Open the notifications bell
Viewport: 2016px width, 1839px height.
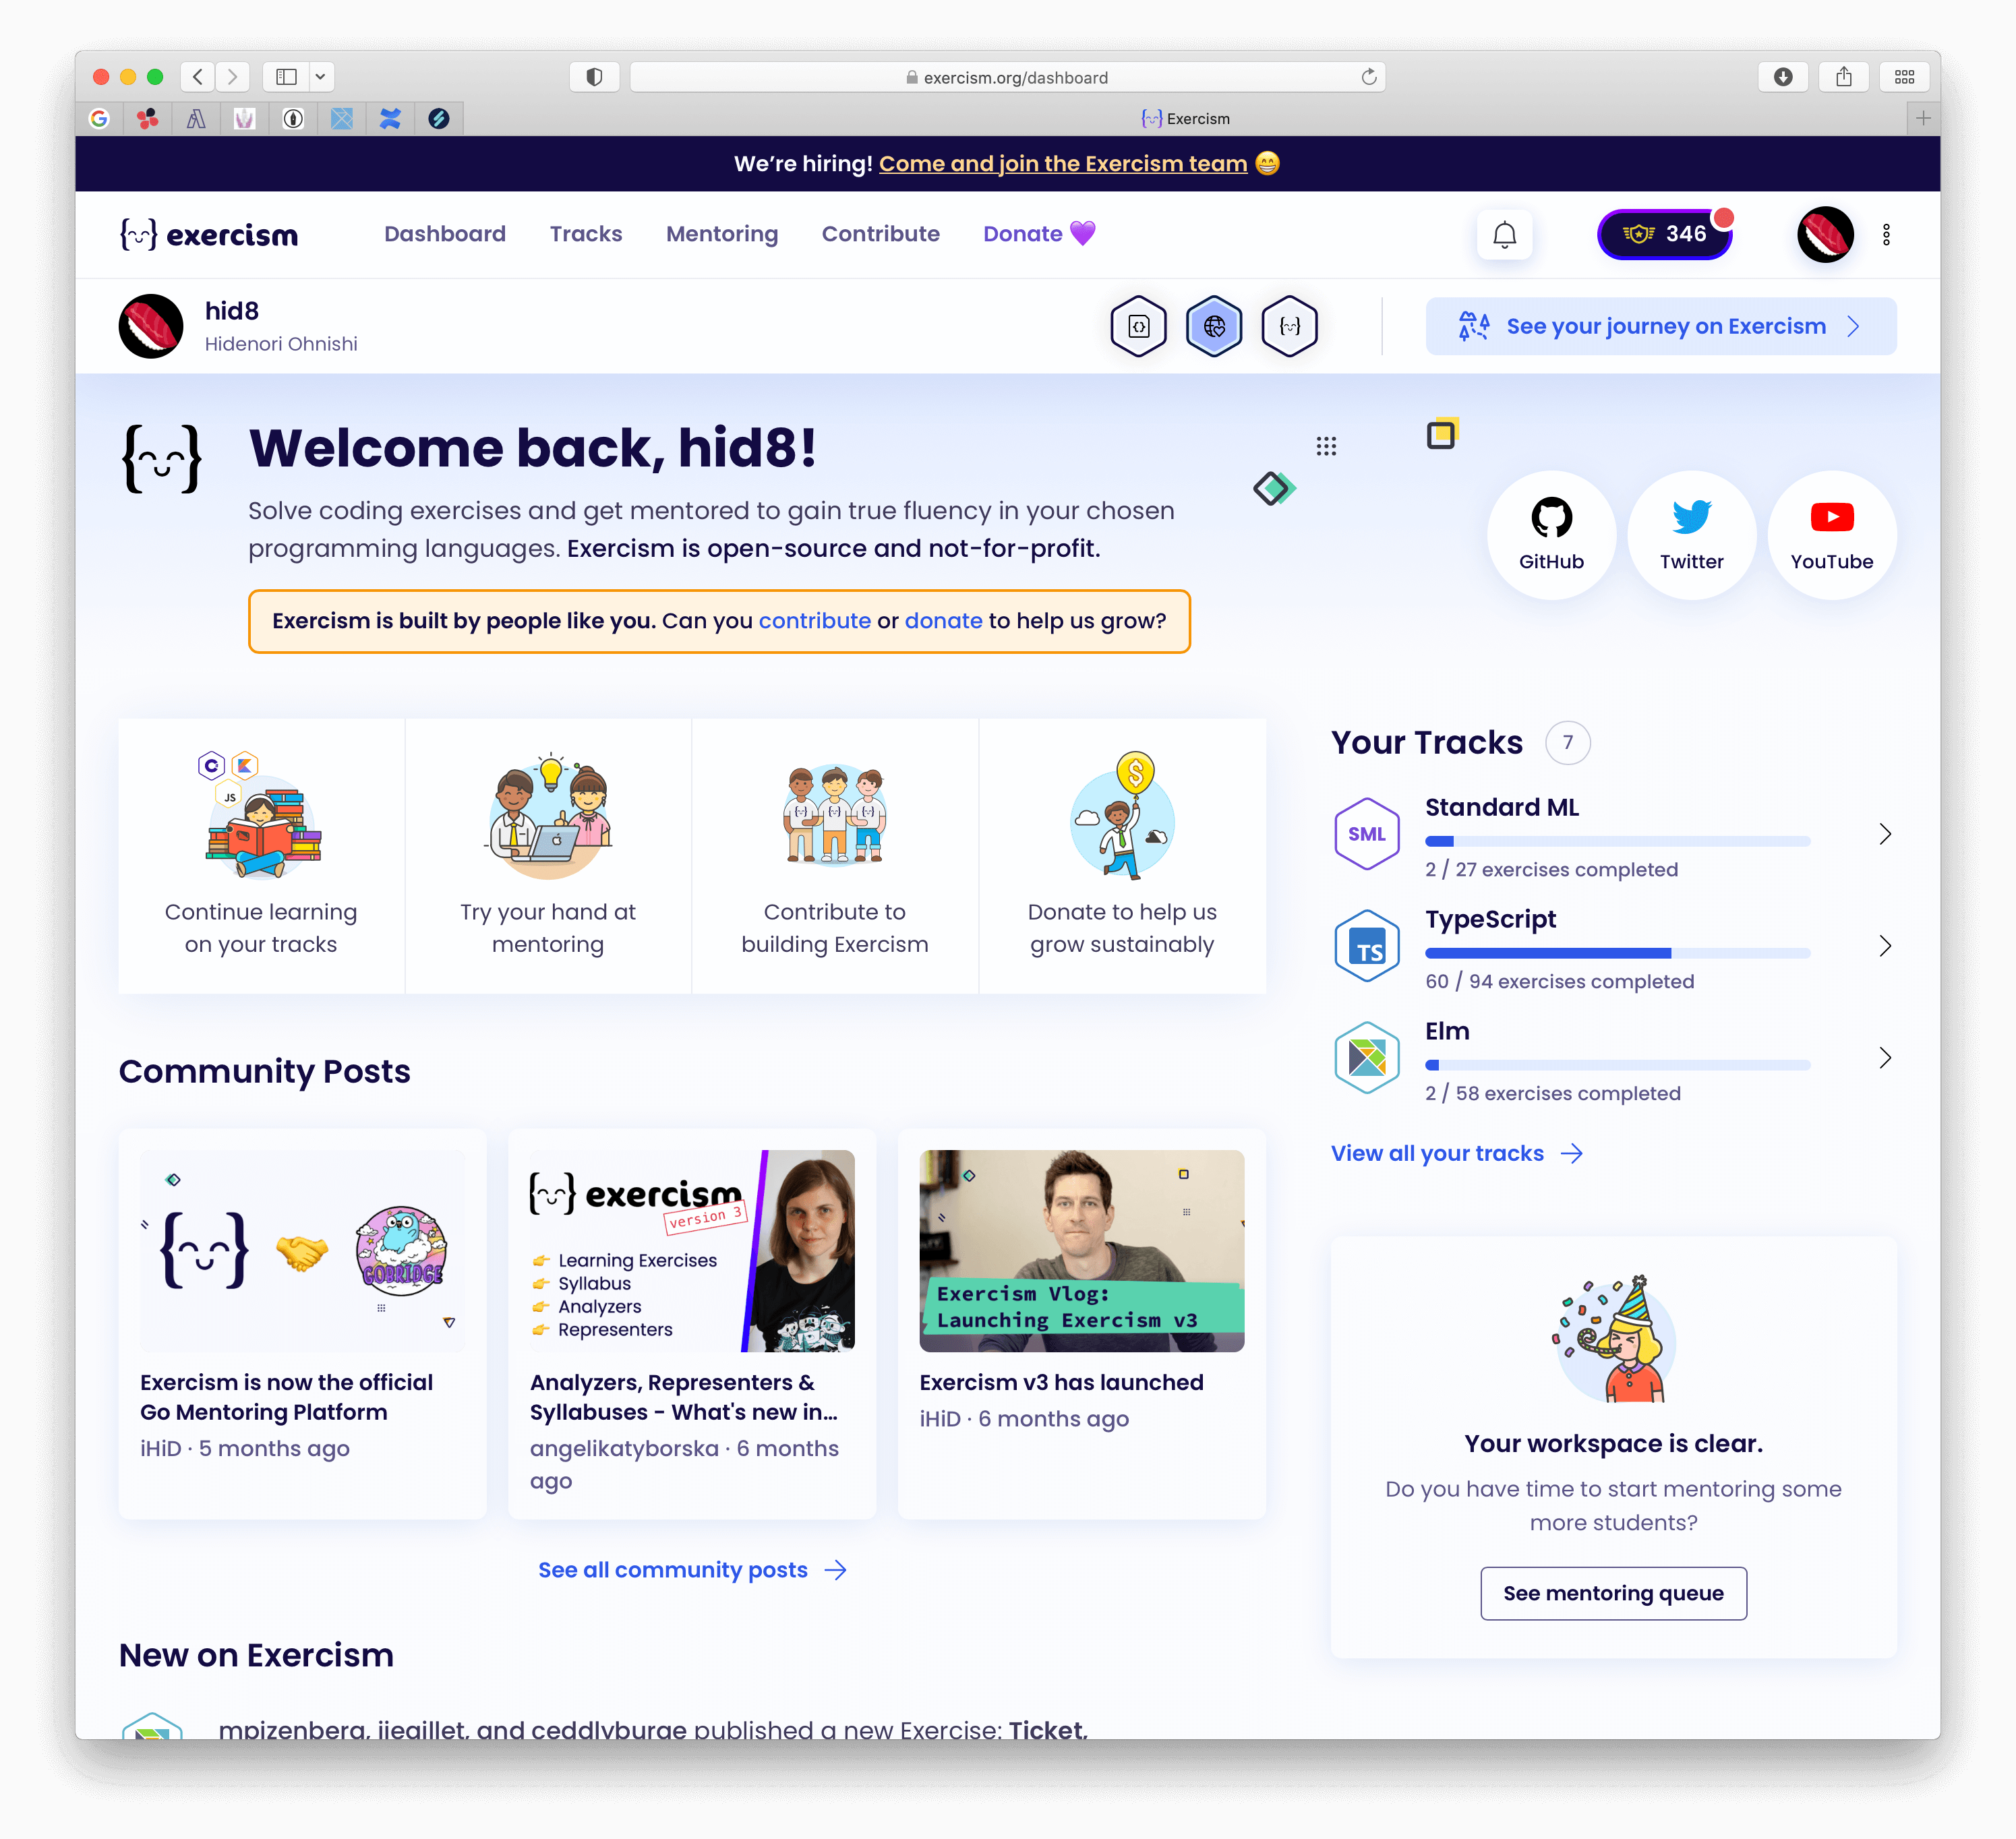coord(1504,235)
